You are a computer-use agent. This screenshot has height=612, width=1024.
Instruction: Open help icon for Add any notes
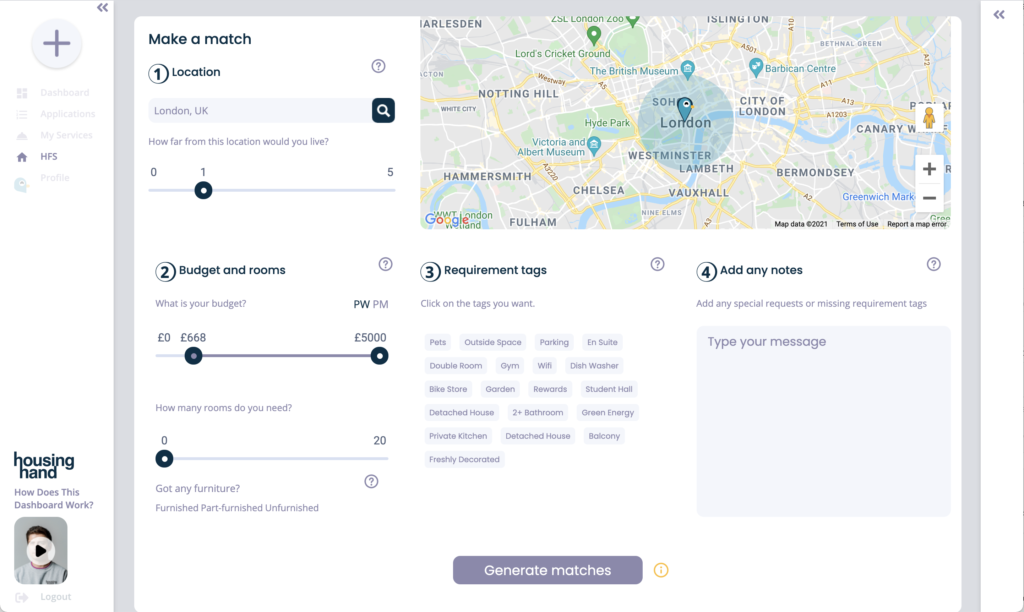[934, 264]
